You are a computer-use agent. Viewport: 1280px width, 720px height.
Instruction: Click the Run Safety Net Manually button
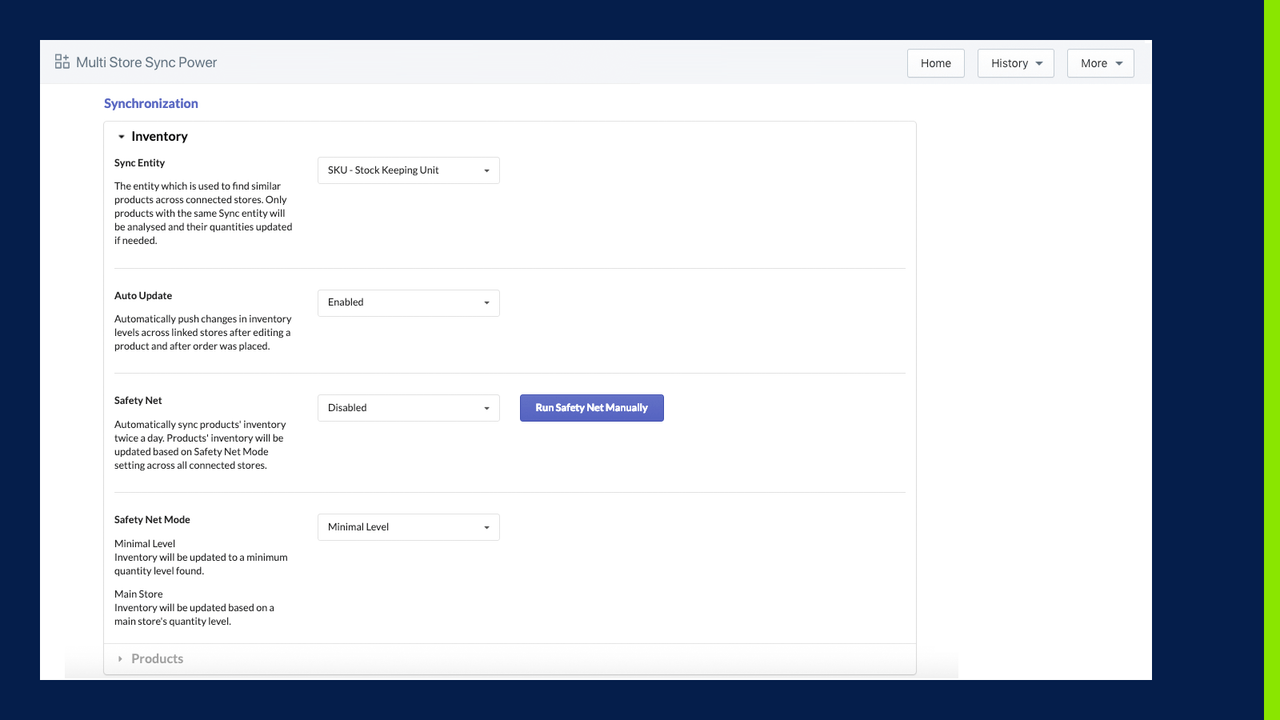click(591, 407)
